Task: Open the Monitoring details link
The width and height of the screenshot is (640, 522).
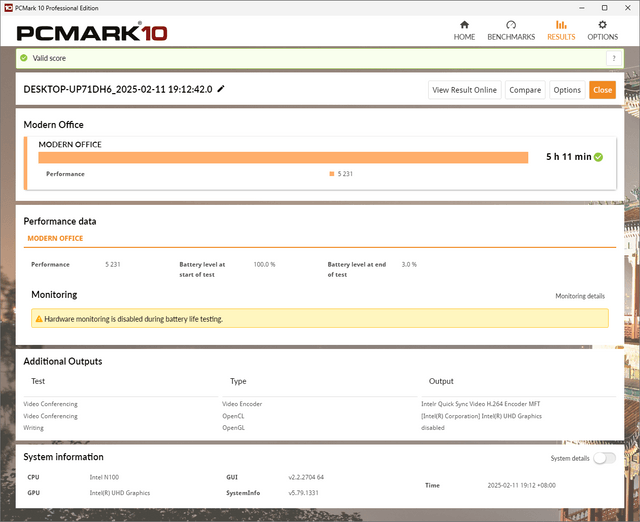Action: pyautogui.click(x=580, y=296)
